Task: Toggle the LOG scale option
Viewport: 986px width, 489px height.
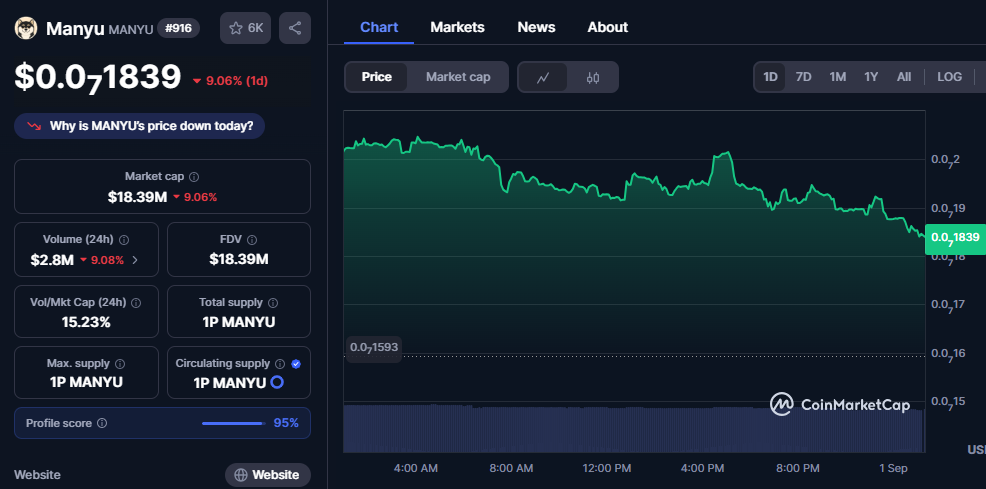Action: pos(949,77)
